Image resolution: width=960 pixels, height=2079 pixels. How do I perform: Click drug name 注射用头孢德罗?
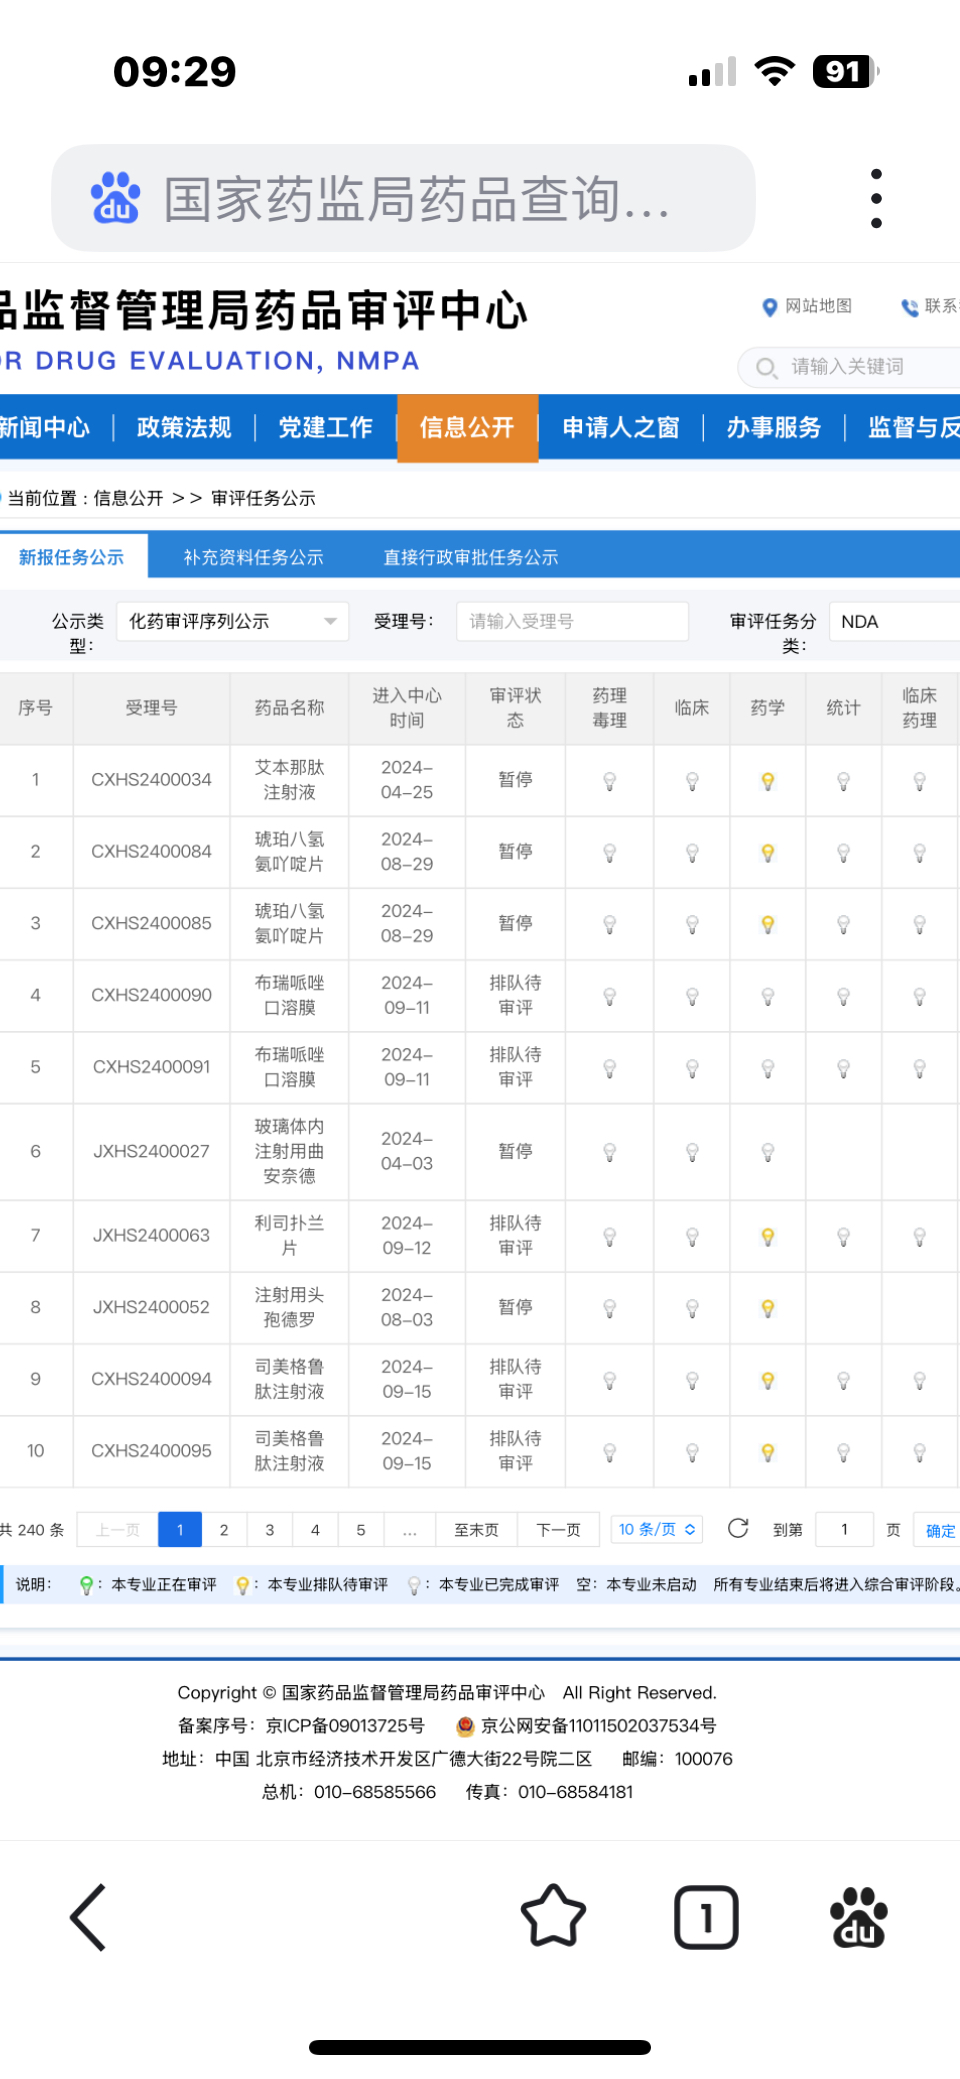point(289,1307)
